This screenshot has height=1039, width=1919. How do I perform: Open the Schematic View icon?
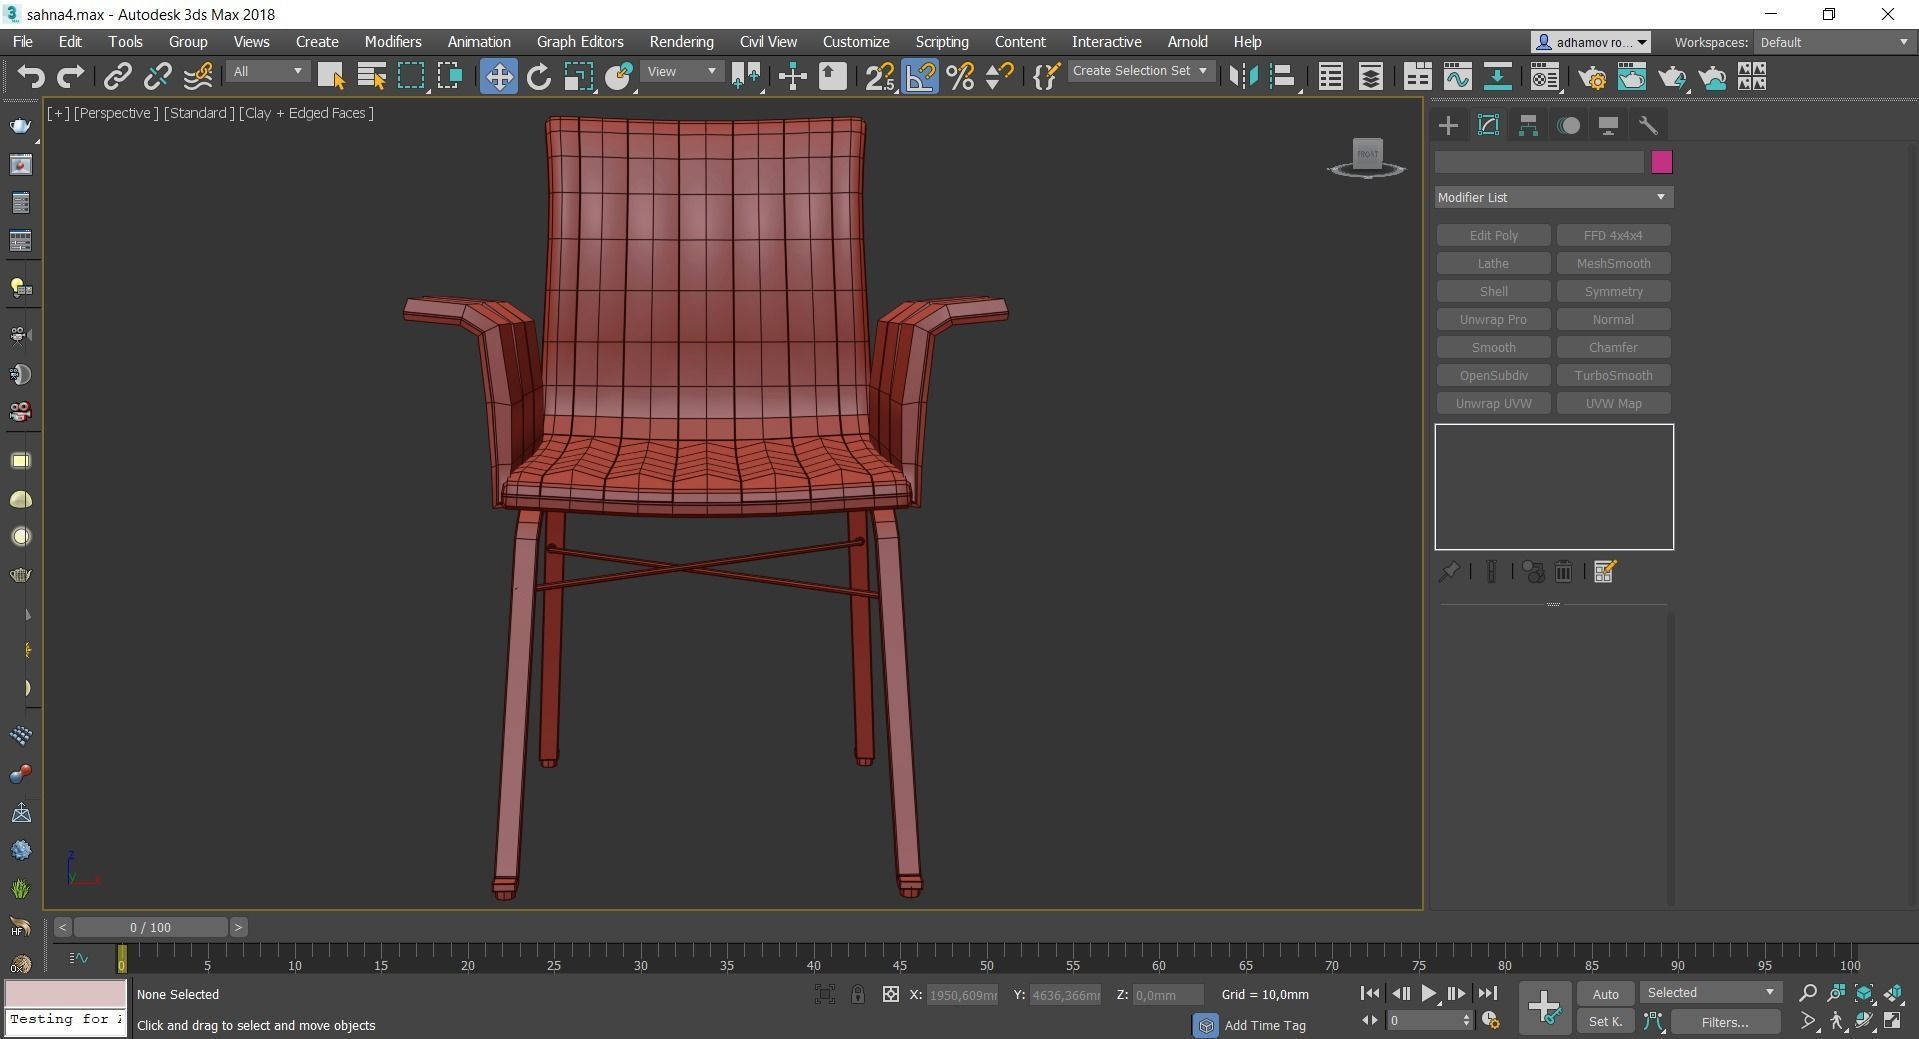point(1497,76)
